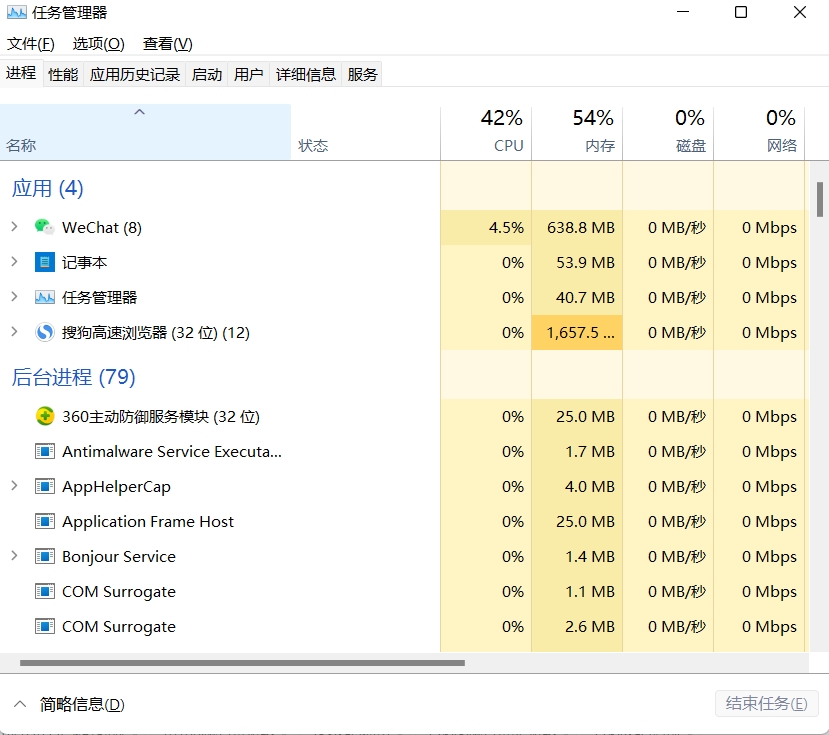Sort by the 磁盘 column header
The width and height of the screenshot is (829, 735).
668,132
